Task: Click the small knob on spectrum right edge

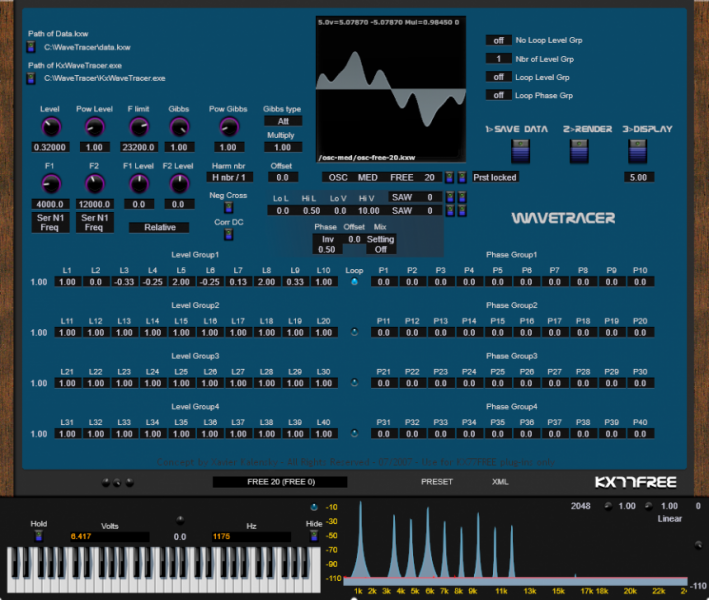Action: tap(699, 545)
